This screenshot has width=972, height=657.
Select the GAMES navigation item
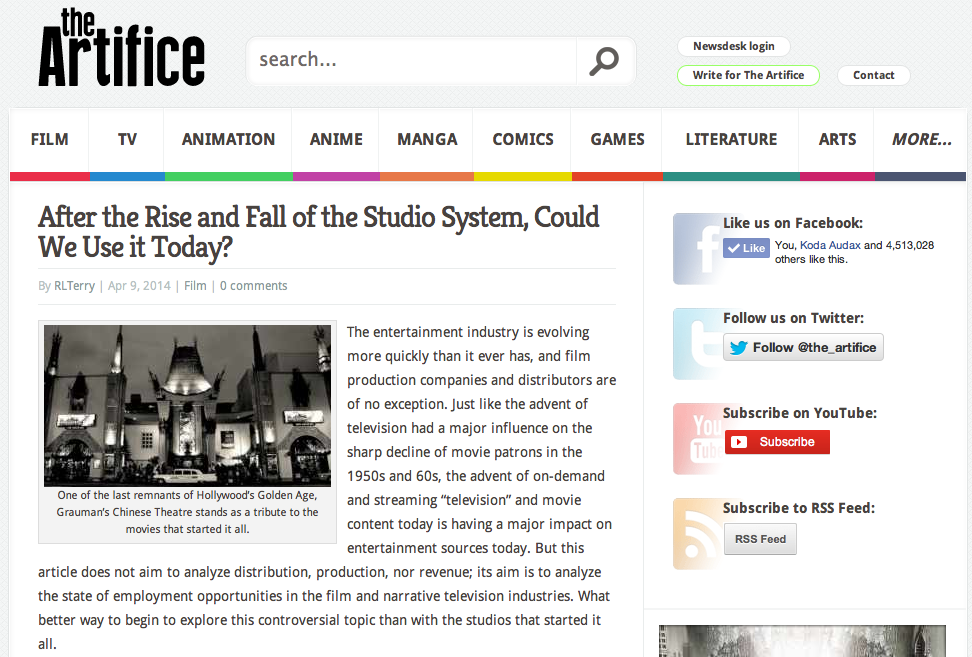point(617,140)
